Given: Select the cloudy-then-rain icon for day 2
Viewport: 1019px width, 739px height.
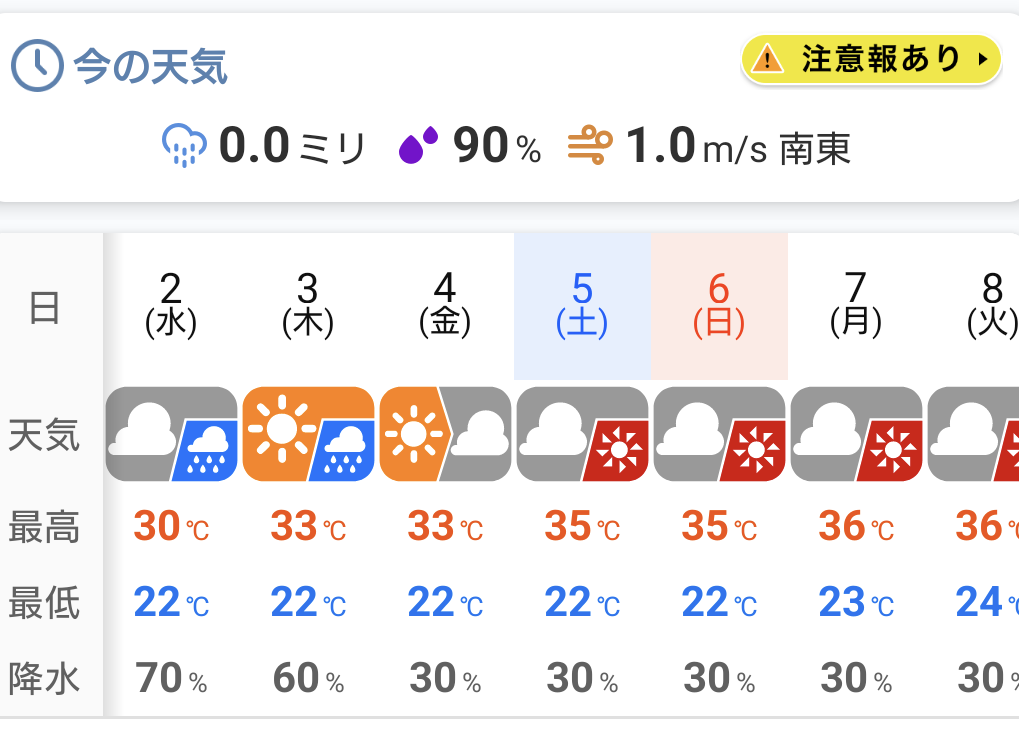Looking at the screenshot, I should (172, 434).
